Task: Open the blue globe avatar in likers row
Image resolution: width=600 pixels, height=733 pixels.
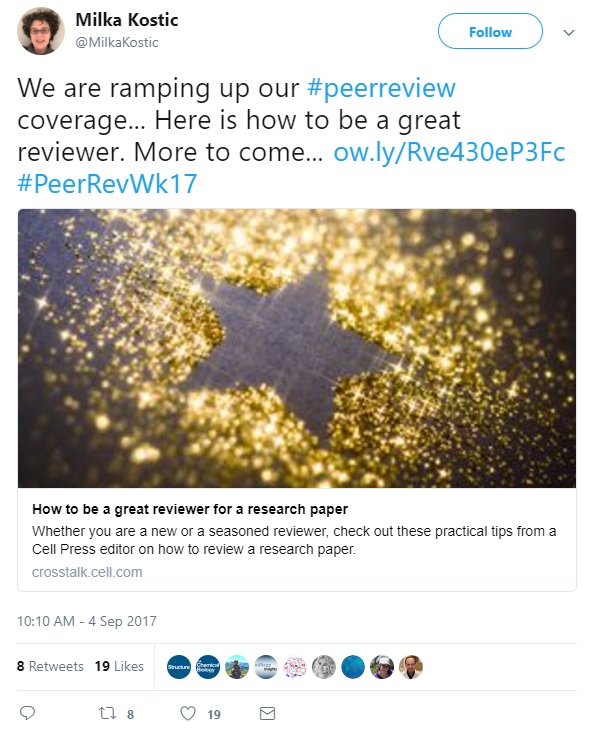Action: 353,667
